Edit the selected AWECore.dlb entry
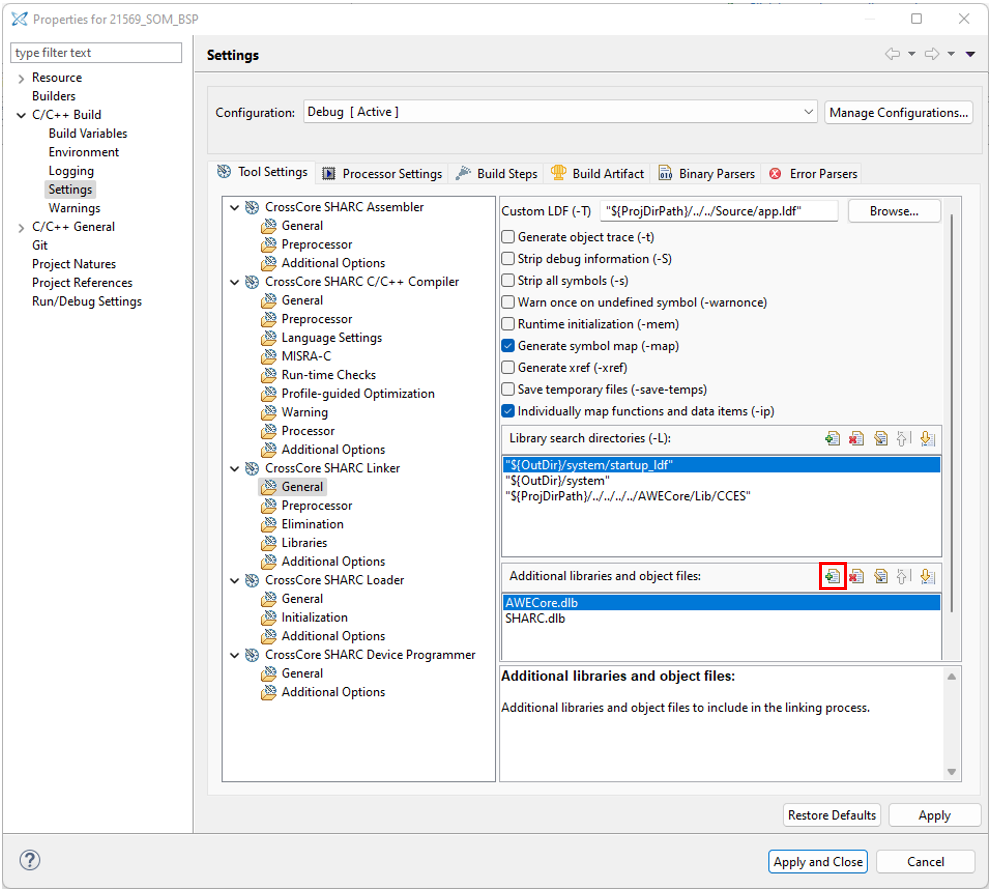The height and width of the screenshot is (891, 991). point(879,576)
